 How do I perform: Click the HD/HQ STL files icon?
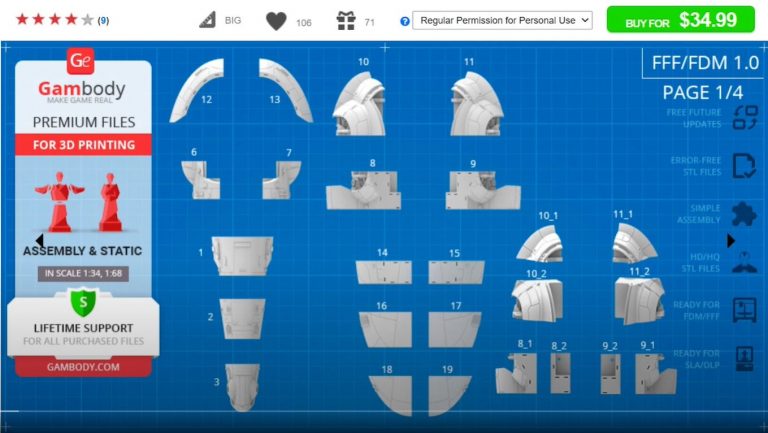[x=745, y=262]
